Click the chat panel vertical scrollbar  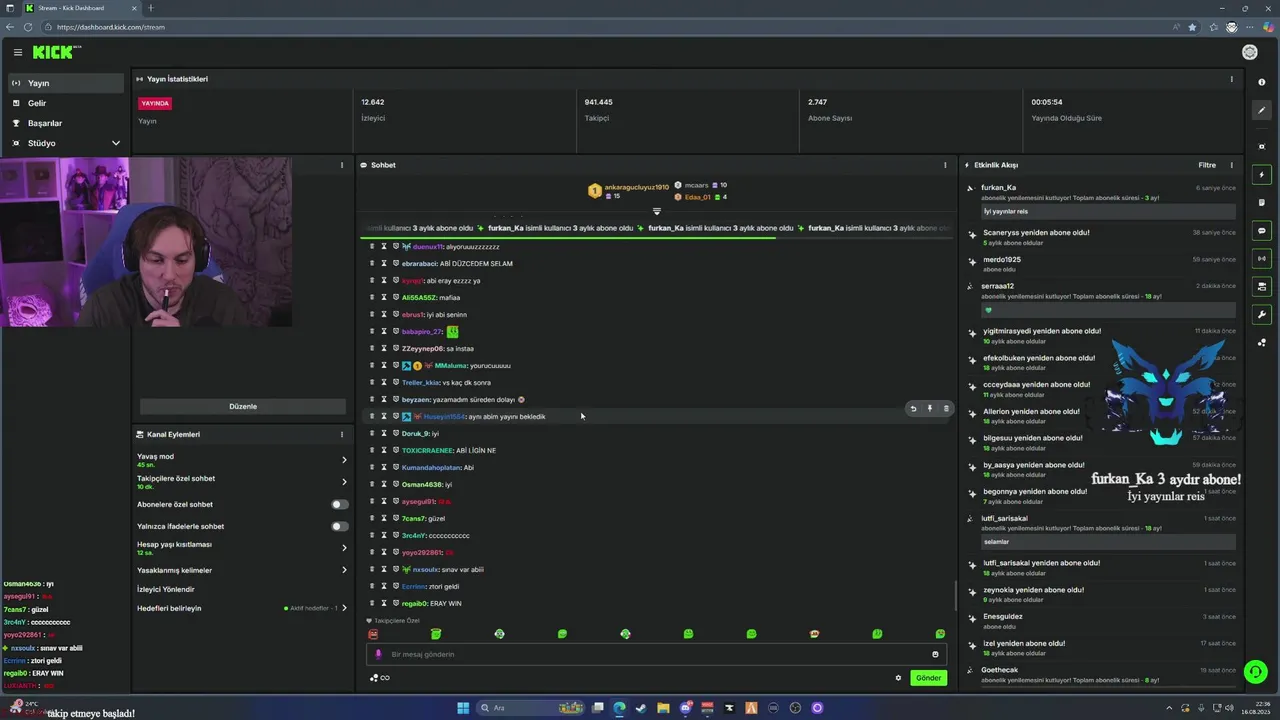pos(955,595)
